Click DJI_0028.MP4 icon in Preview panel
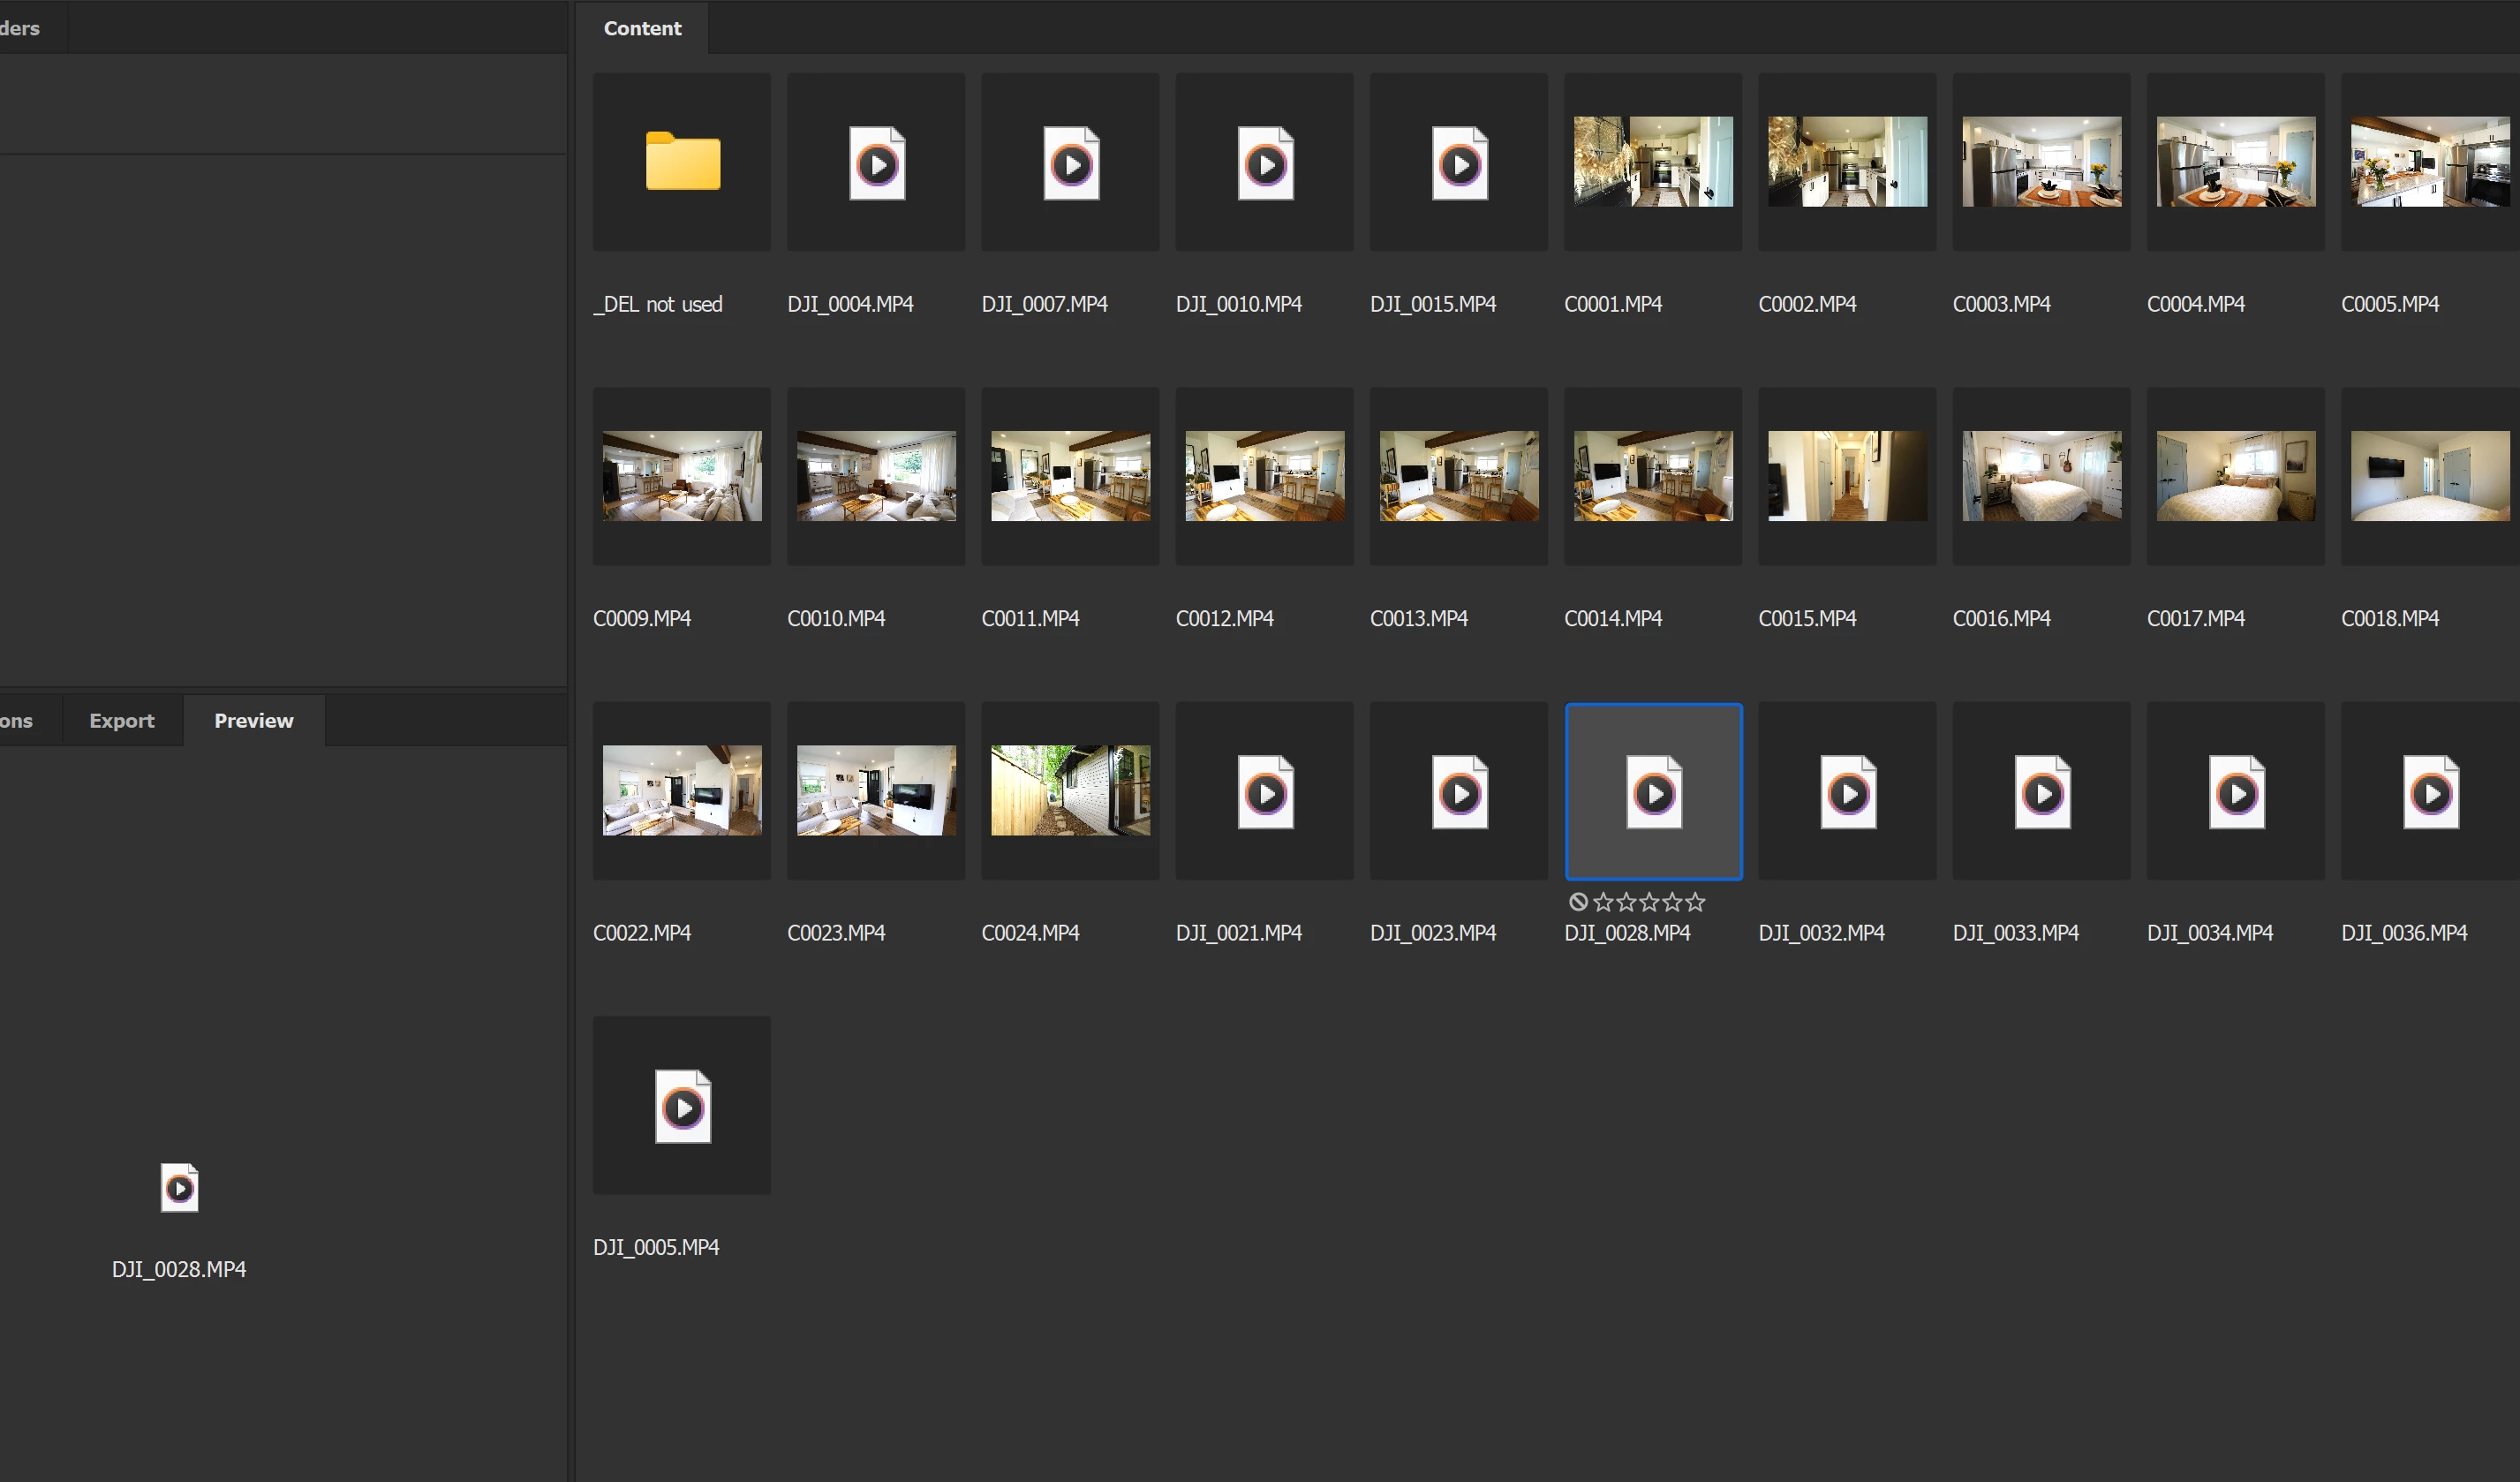The height and width of the screenshot is (1482, 2520). pos(179,1187)
